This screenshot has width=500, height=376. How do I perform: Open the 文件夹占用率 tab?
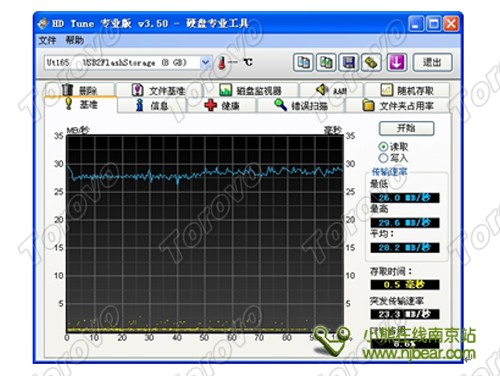pyautogui.click(x=398, y=106)
